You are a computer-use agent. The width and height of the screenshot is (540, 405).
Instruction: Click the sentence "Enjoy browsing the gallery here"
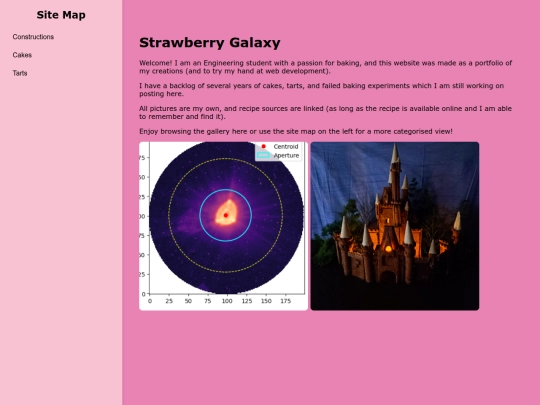[x=296, y=131]
